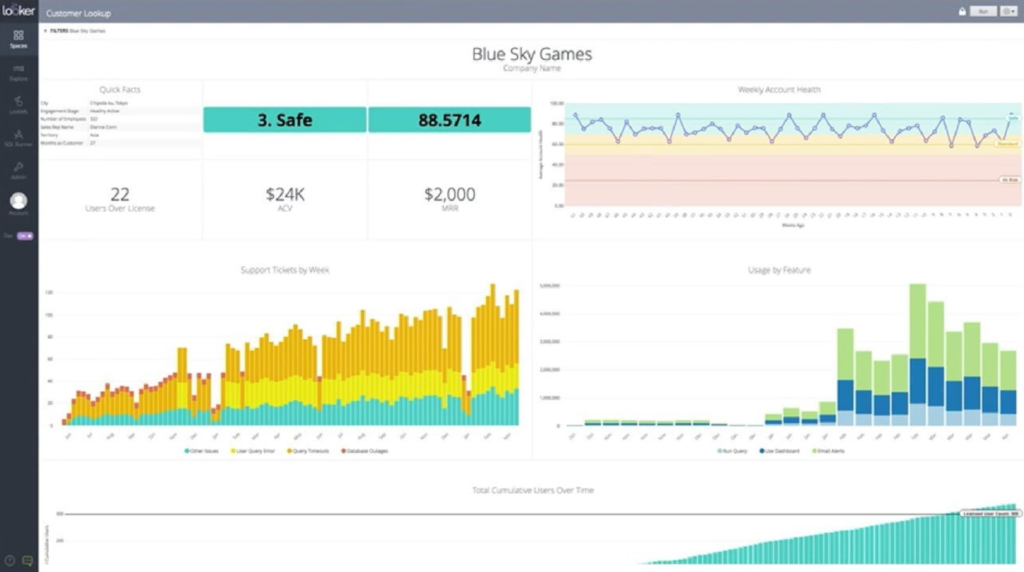Toggle Use Dashboard legend entry
1024x572 pixels.
(x=779, y=451)
